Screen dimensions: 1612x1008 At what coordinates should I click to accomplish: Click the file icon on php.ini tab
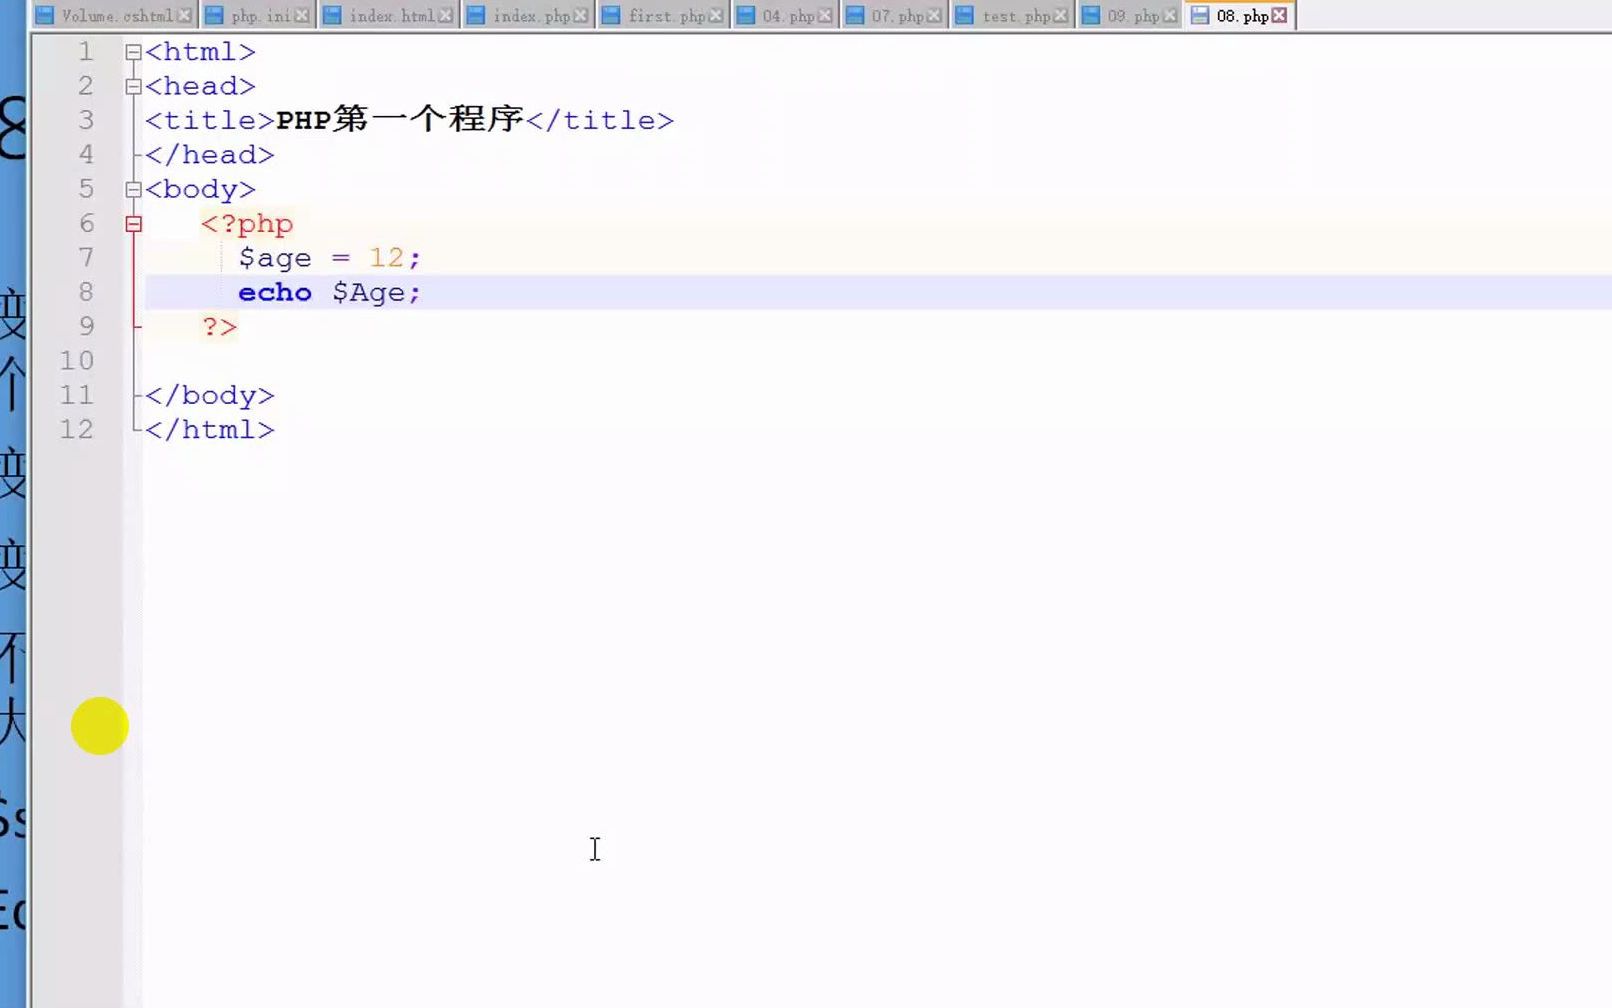pyautogui.click(x=214, y=16)
